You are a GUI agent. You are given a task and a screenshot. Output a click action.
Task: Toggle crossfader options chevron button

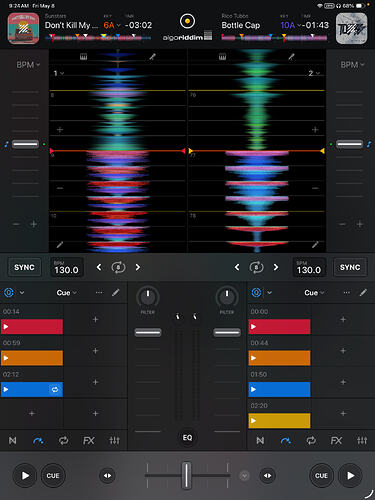click(x=244, y=476)
